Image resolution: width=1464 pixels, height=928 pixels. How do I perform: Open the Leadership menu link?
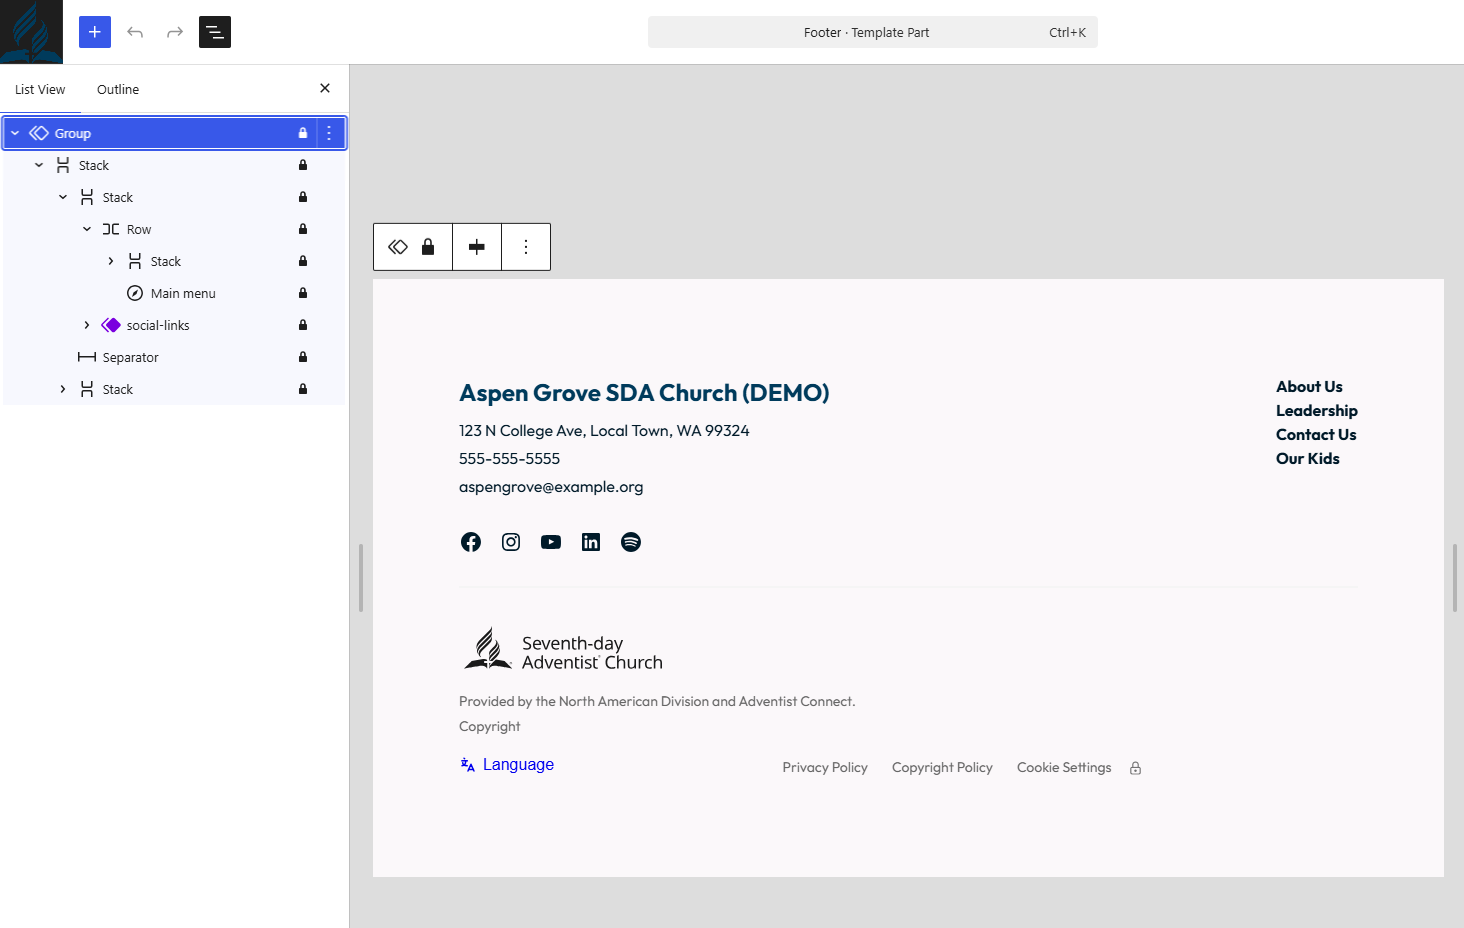coord(1317,411)
